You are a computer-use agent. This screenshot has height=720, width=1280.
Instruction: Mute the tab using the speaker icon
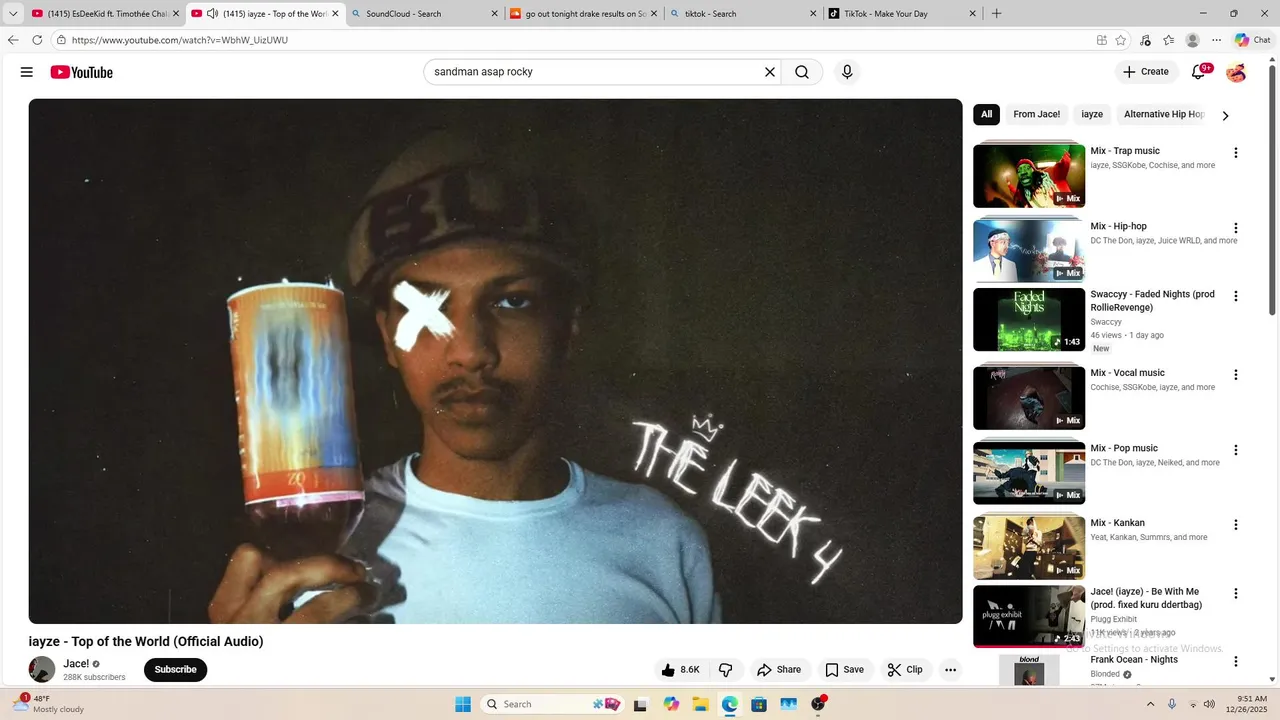(212, 14)
